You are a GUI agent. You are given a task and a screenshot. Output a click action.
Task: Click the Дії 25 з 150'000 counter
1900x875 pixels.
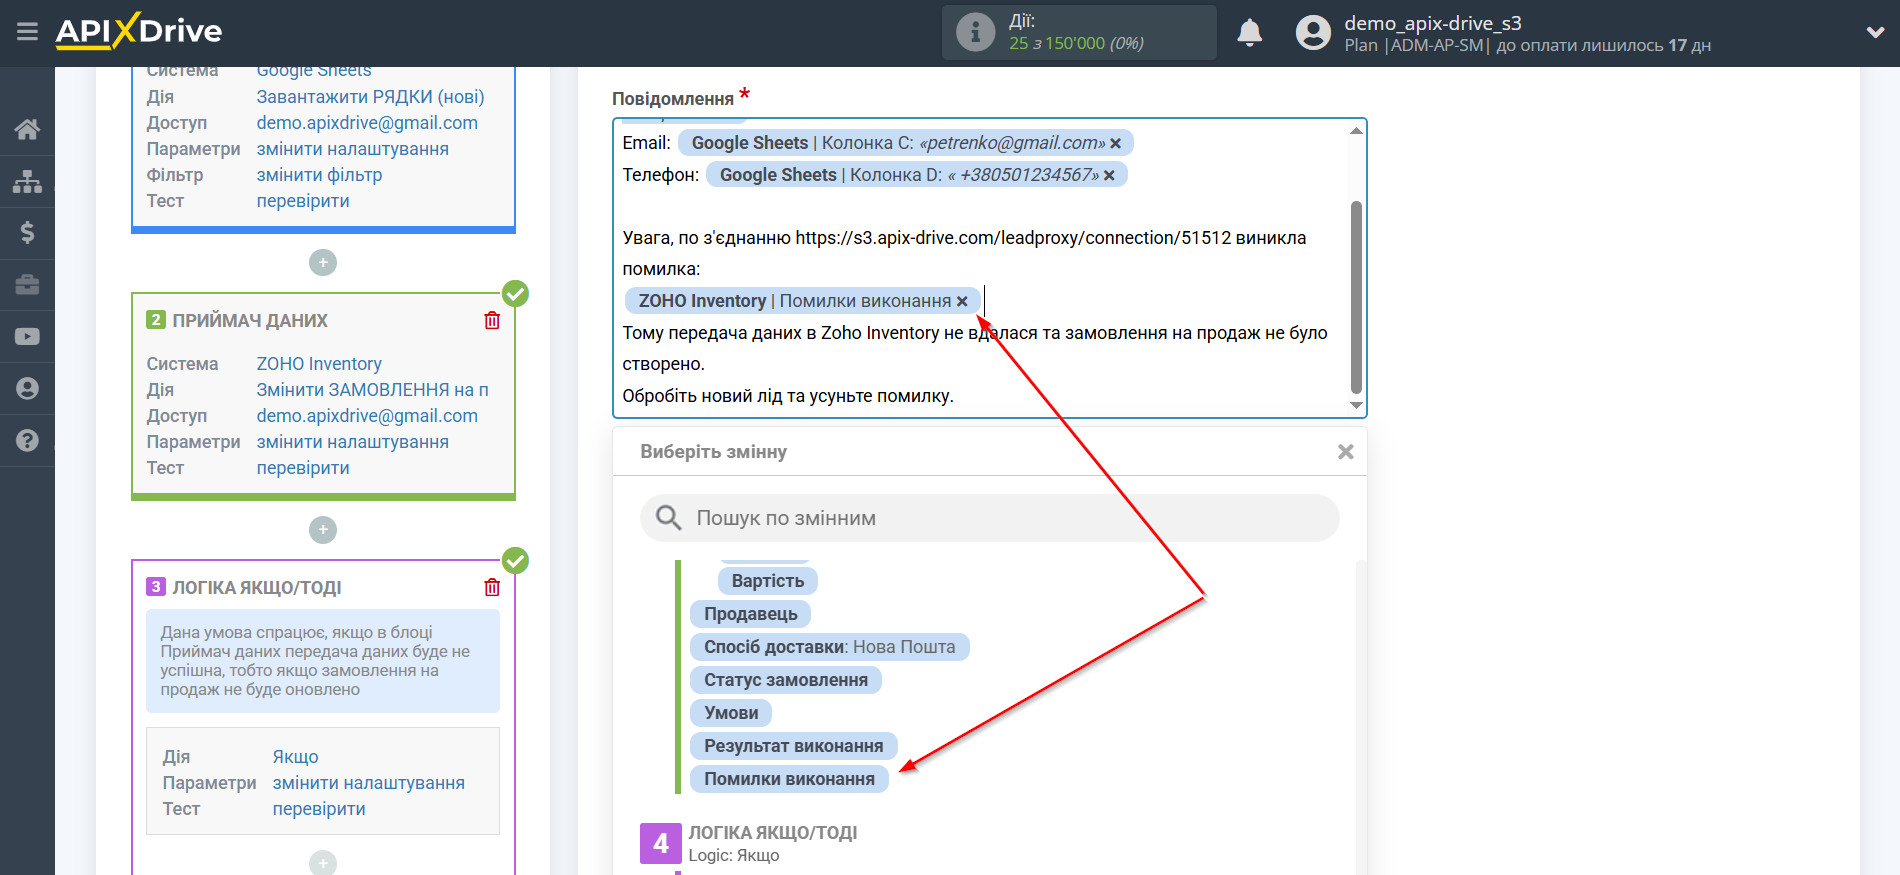point(1077,33)
